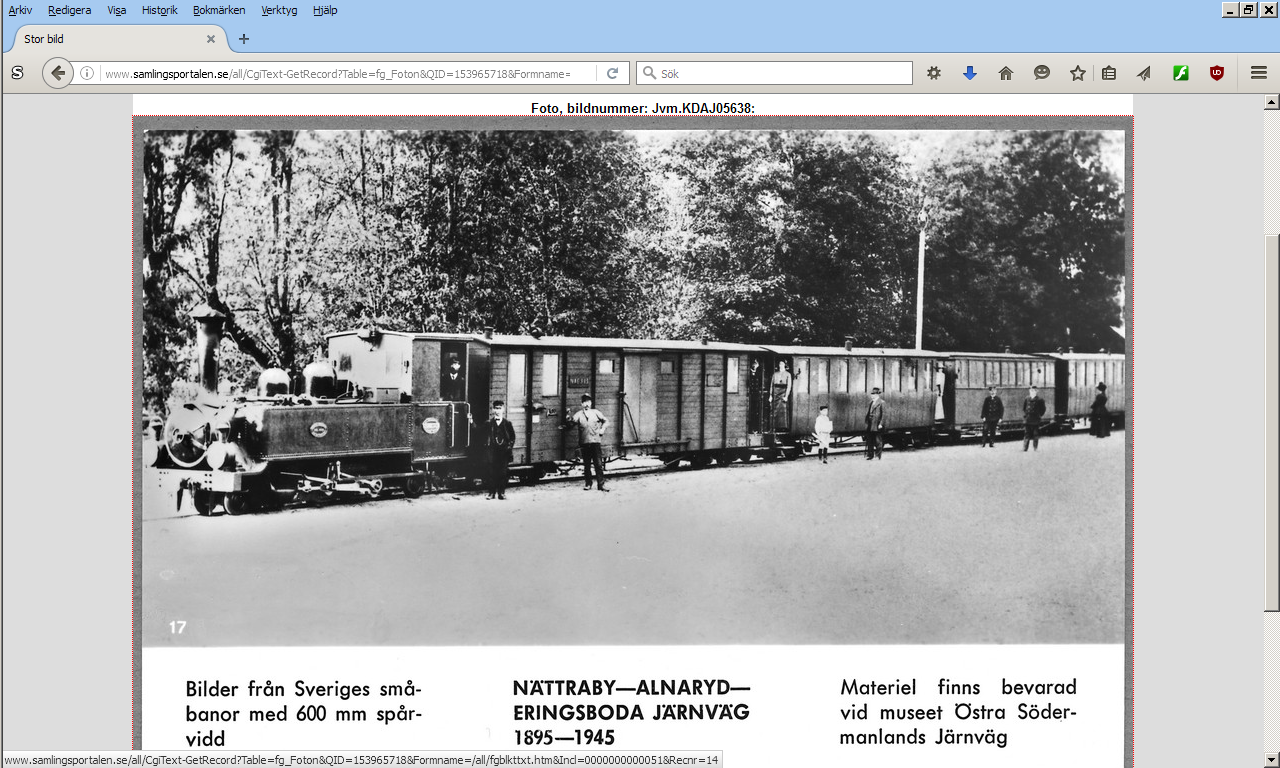Bookmark this page with the star
The image size is (1280, 768).
coord(1078,73)
